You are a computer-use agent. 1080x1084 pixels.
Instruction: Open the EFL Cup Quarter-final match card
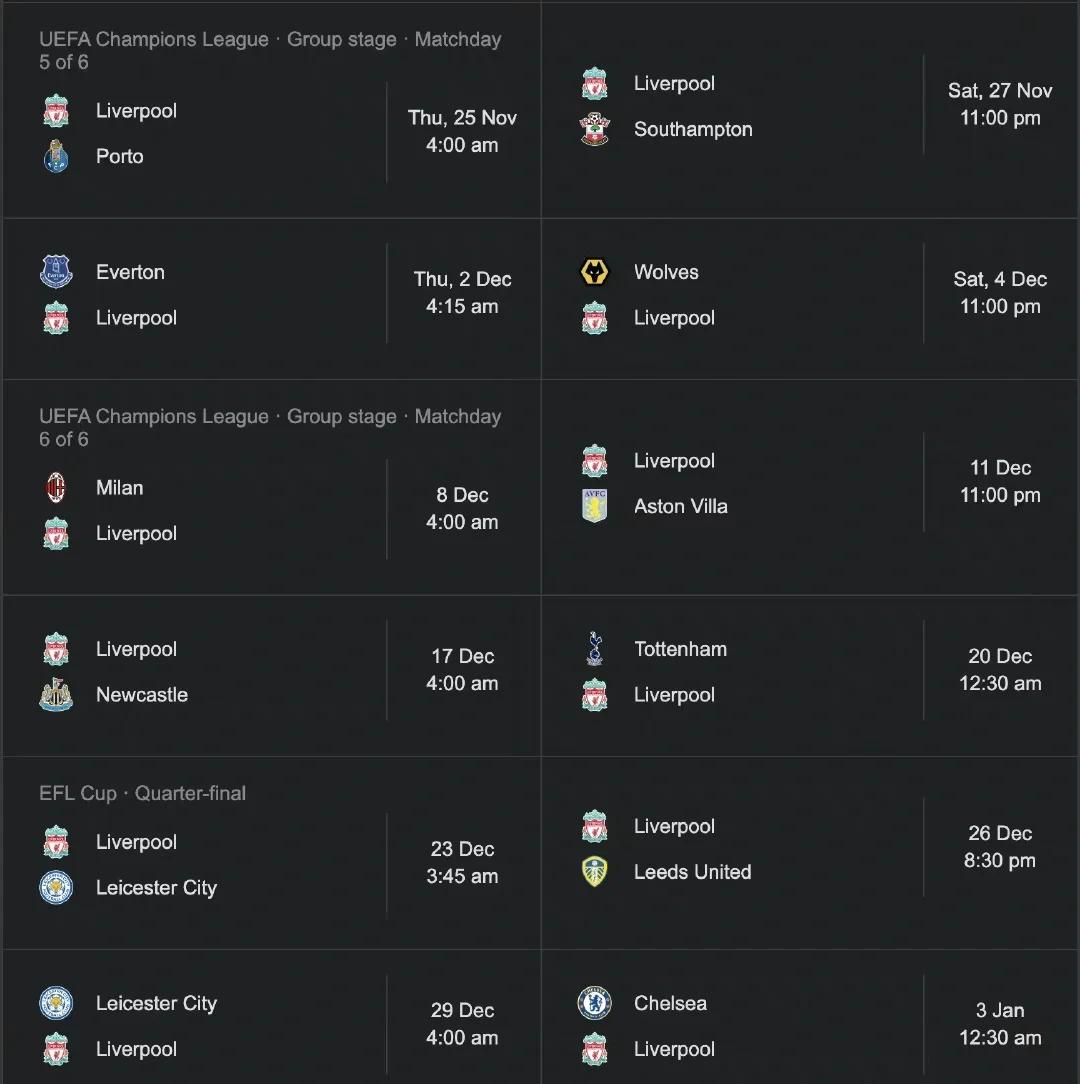(272, 852)
